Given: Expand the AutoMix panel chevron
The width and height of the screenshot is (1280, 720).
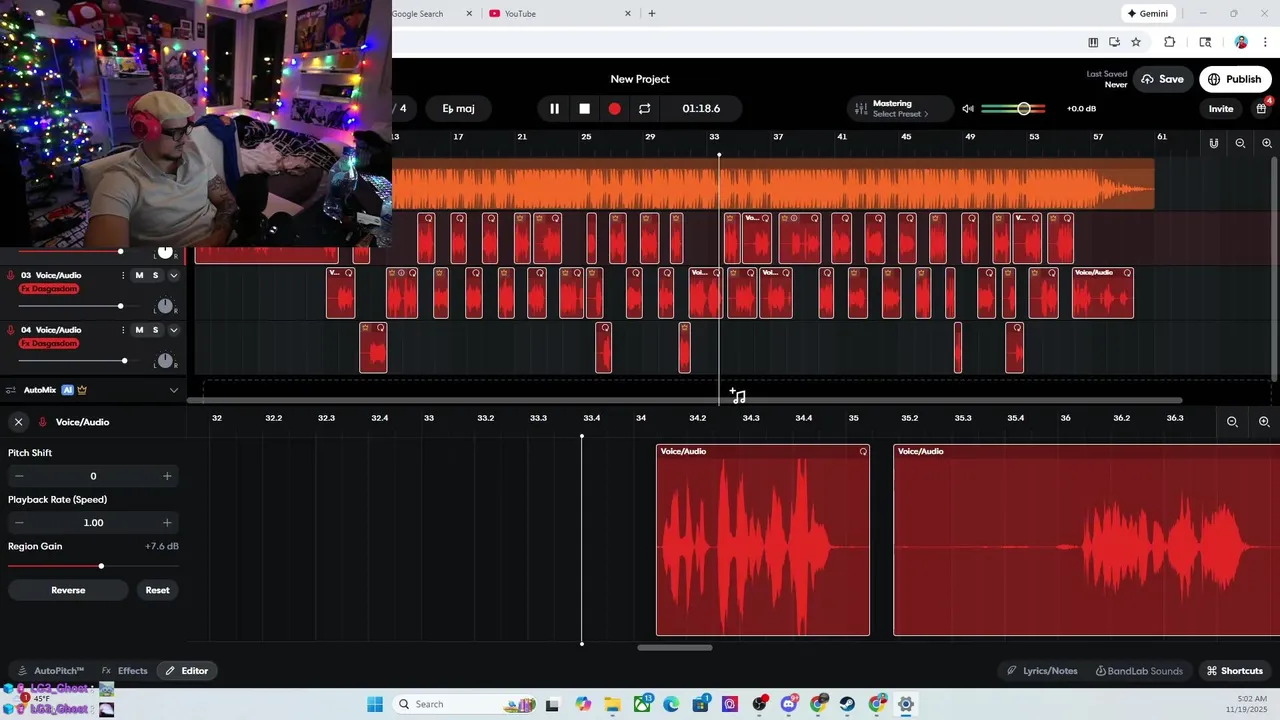Looking at the screenshot, I should (174, 390).
